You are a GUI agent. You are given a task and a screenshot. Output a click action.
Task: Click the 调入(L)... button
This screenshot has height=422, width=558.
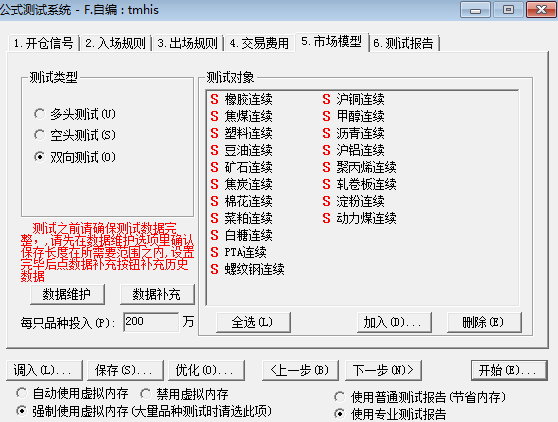44,370
